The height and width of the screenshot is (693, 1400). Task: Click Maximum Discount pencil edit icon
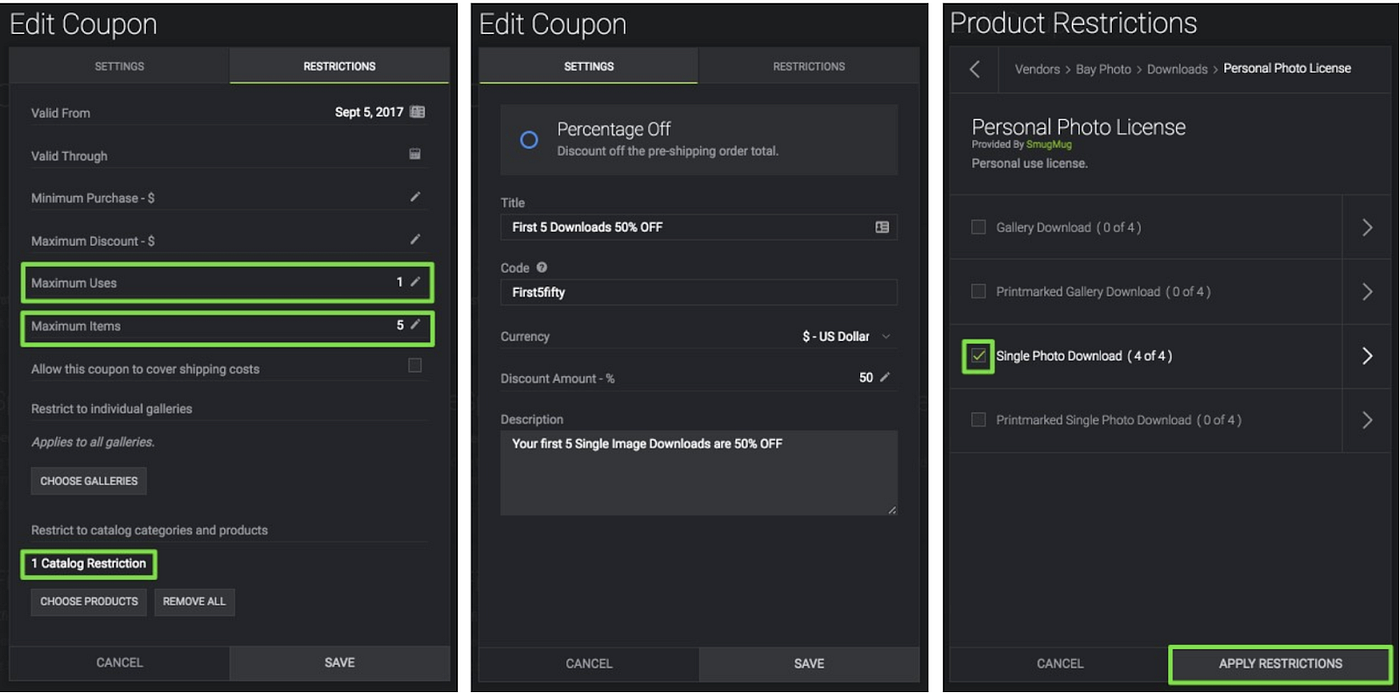pos(415,240)
